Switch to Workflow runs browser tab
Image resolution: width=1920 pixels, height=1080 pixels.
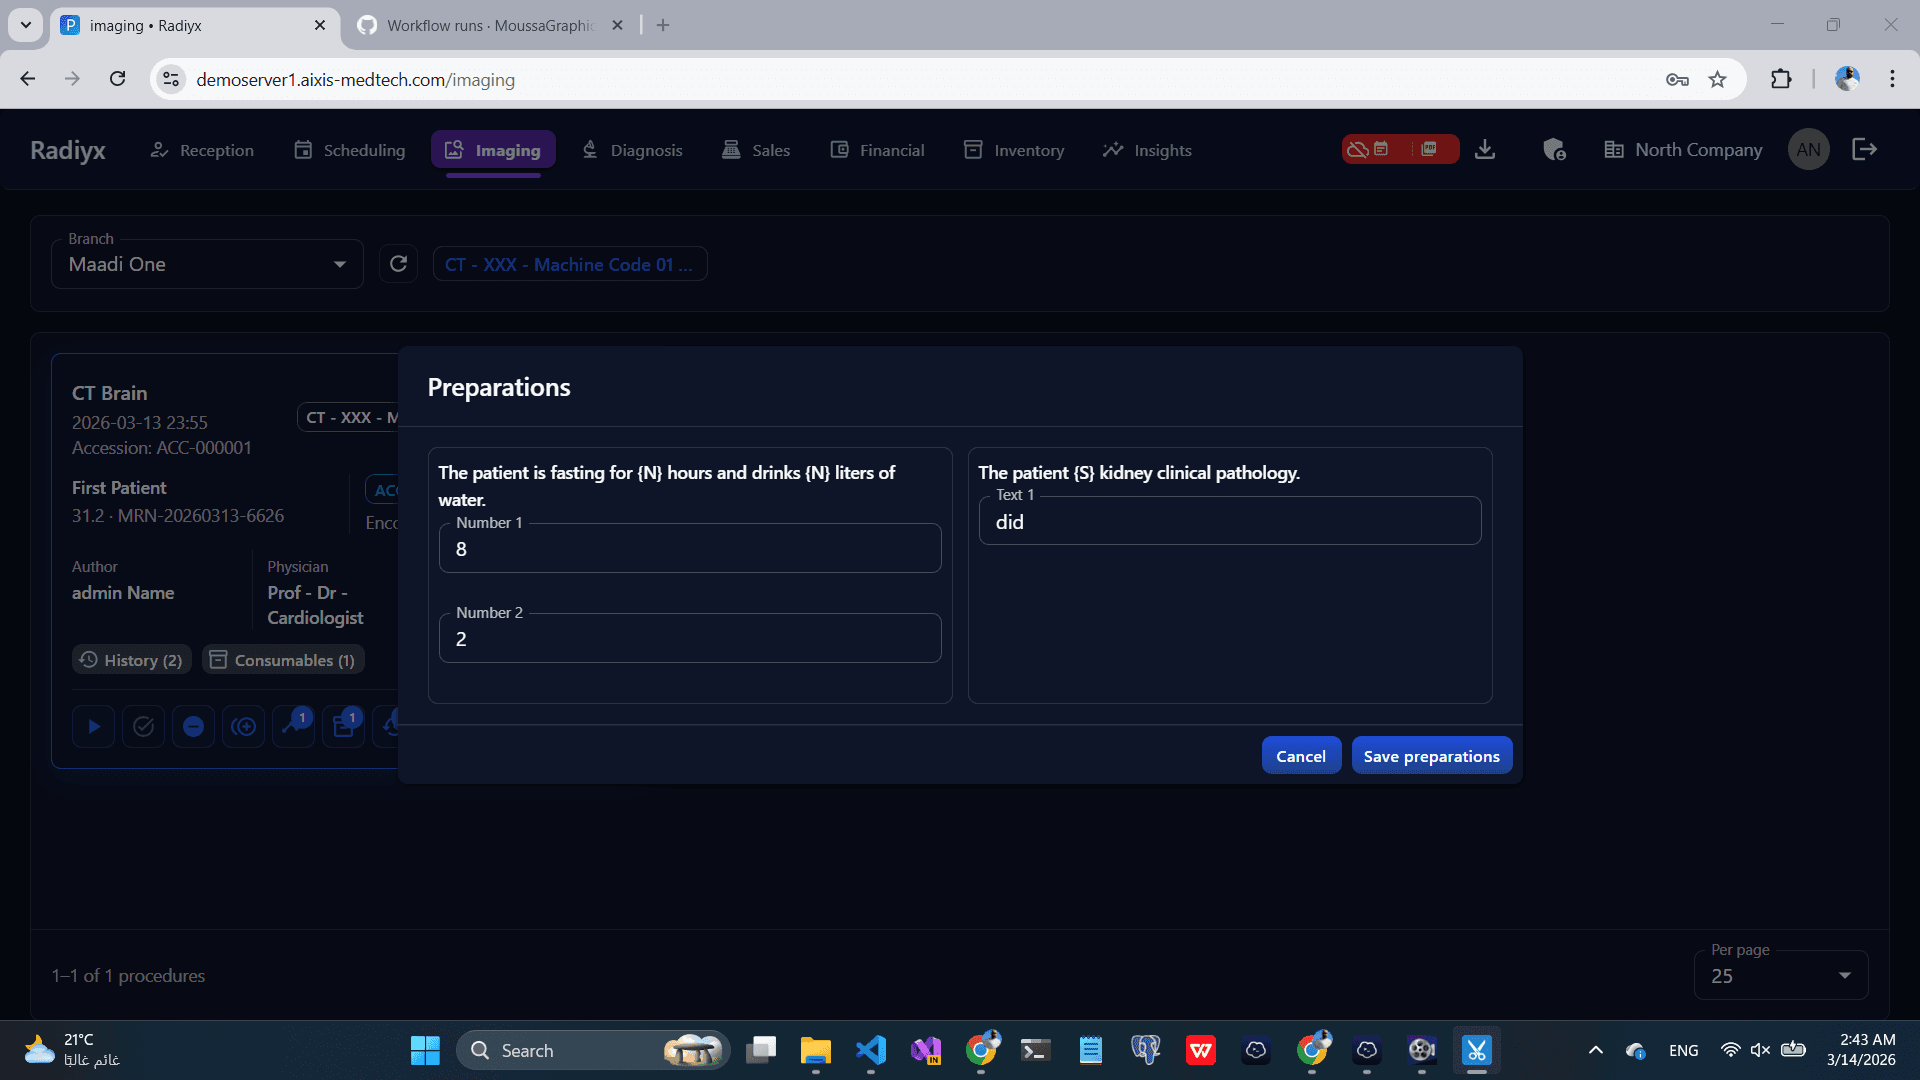490,26
